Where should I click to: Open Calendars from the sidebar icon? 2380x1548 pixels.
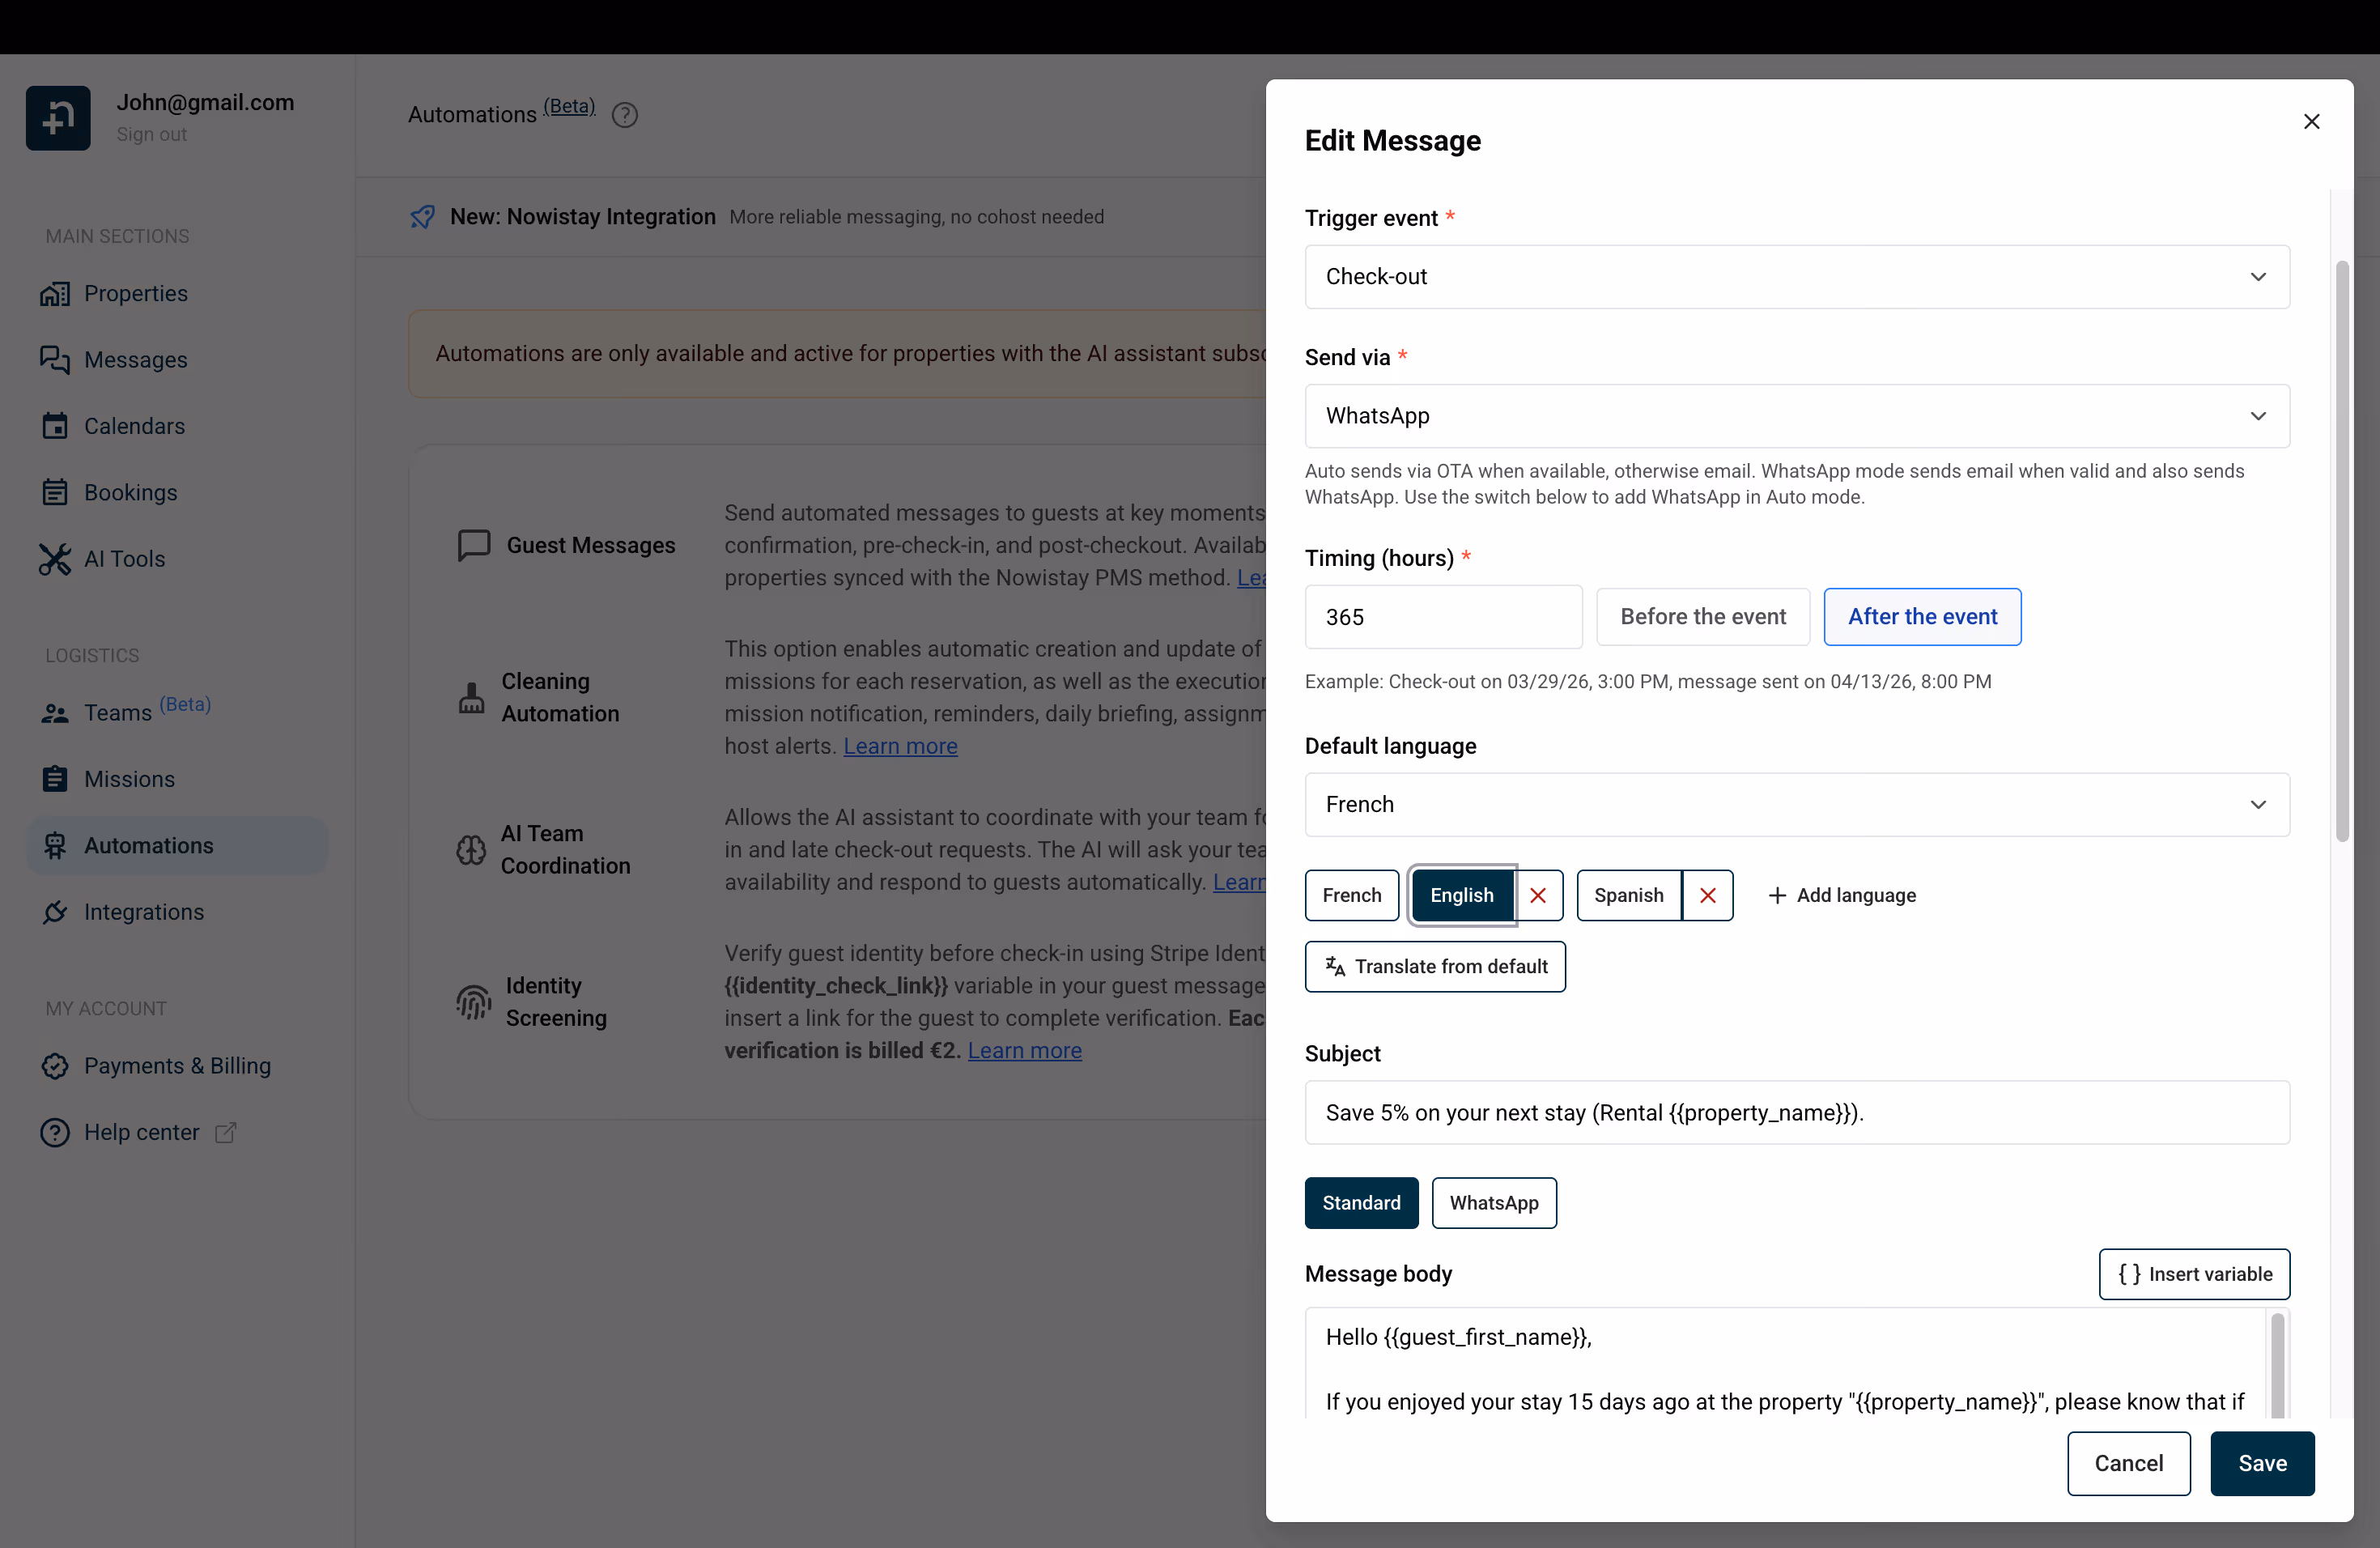[55, 426]
